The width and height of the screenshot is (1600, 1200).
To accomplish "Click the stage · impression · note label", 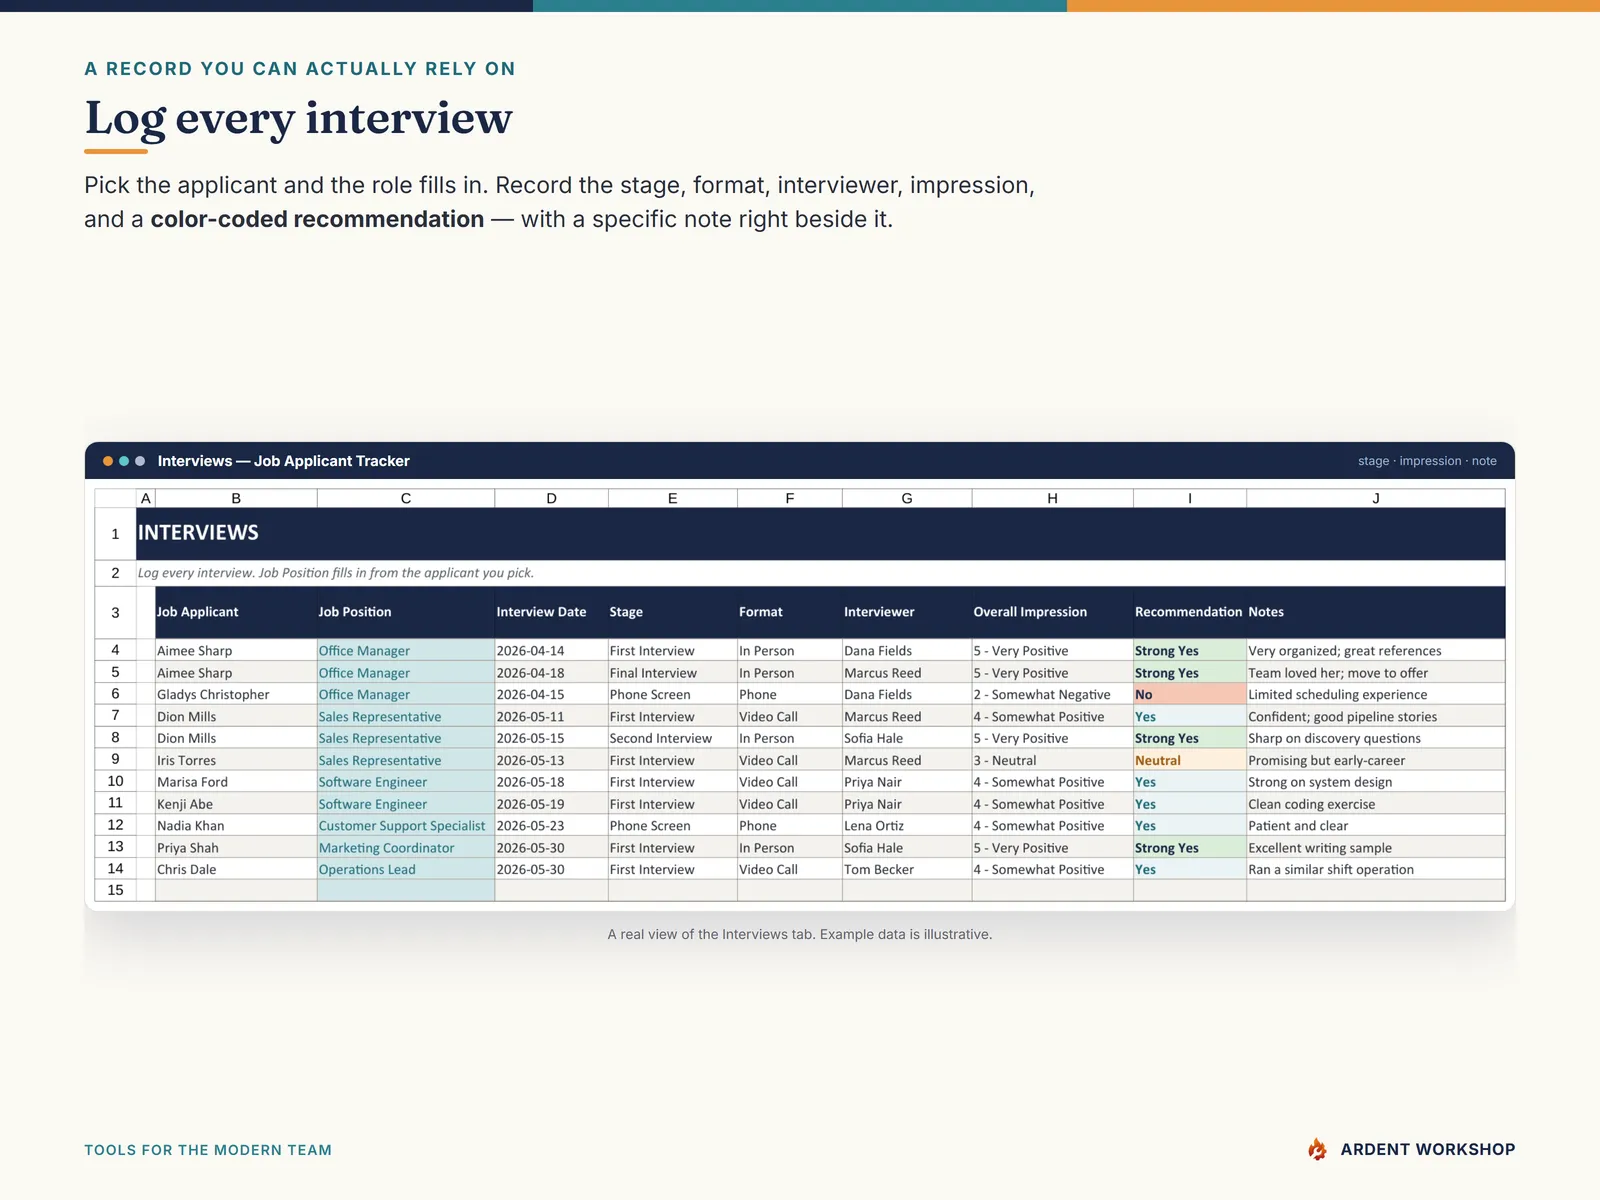I will coord(1427,461).
